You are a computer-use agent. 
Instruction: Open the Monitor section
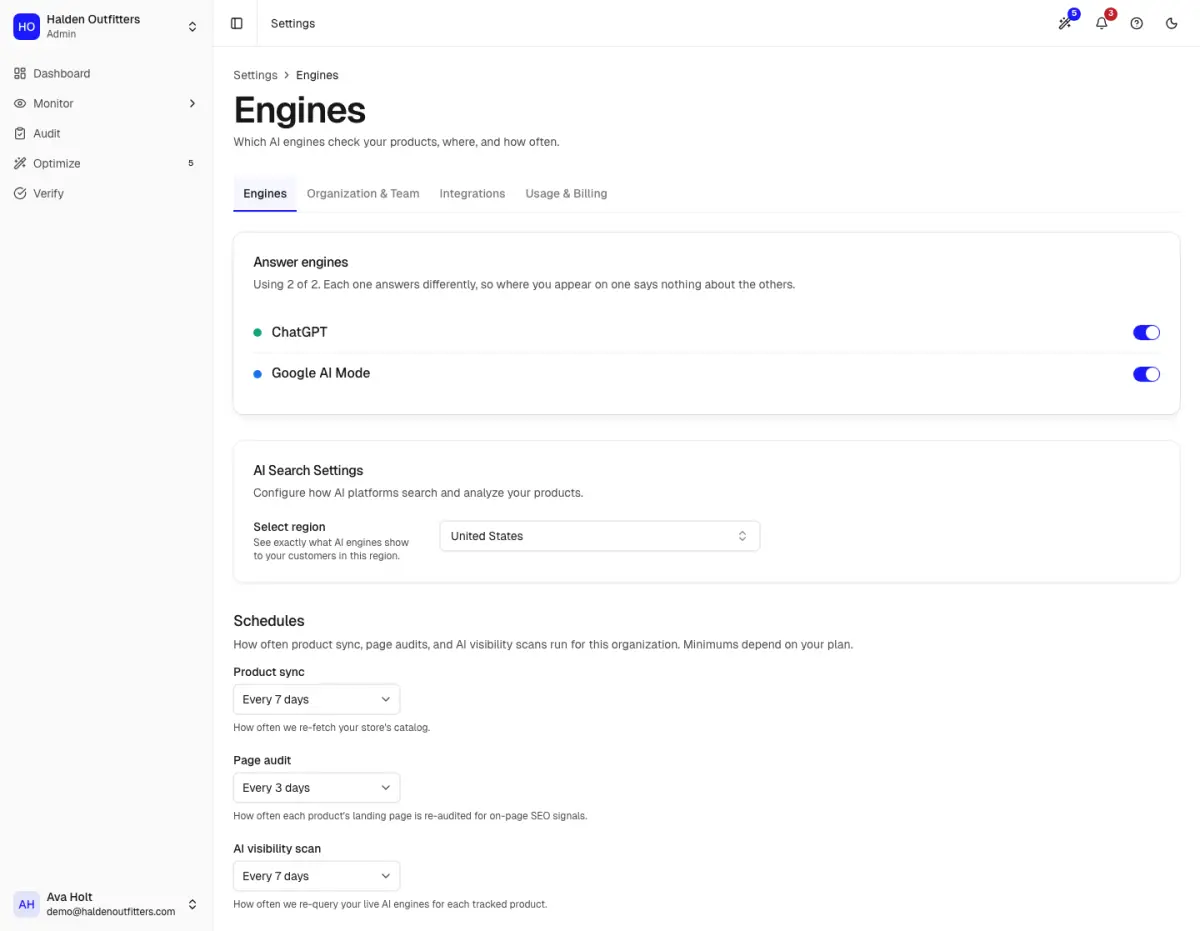tap(106, 103)
